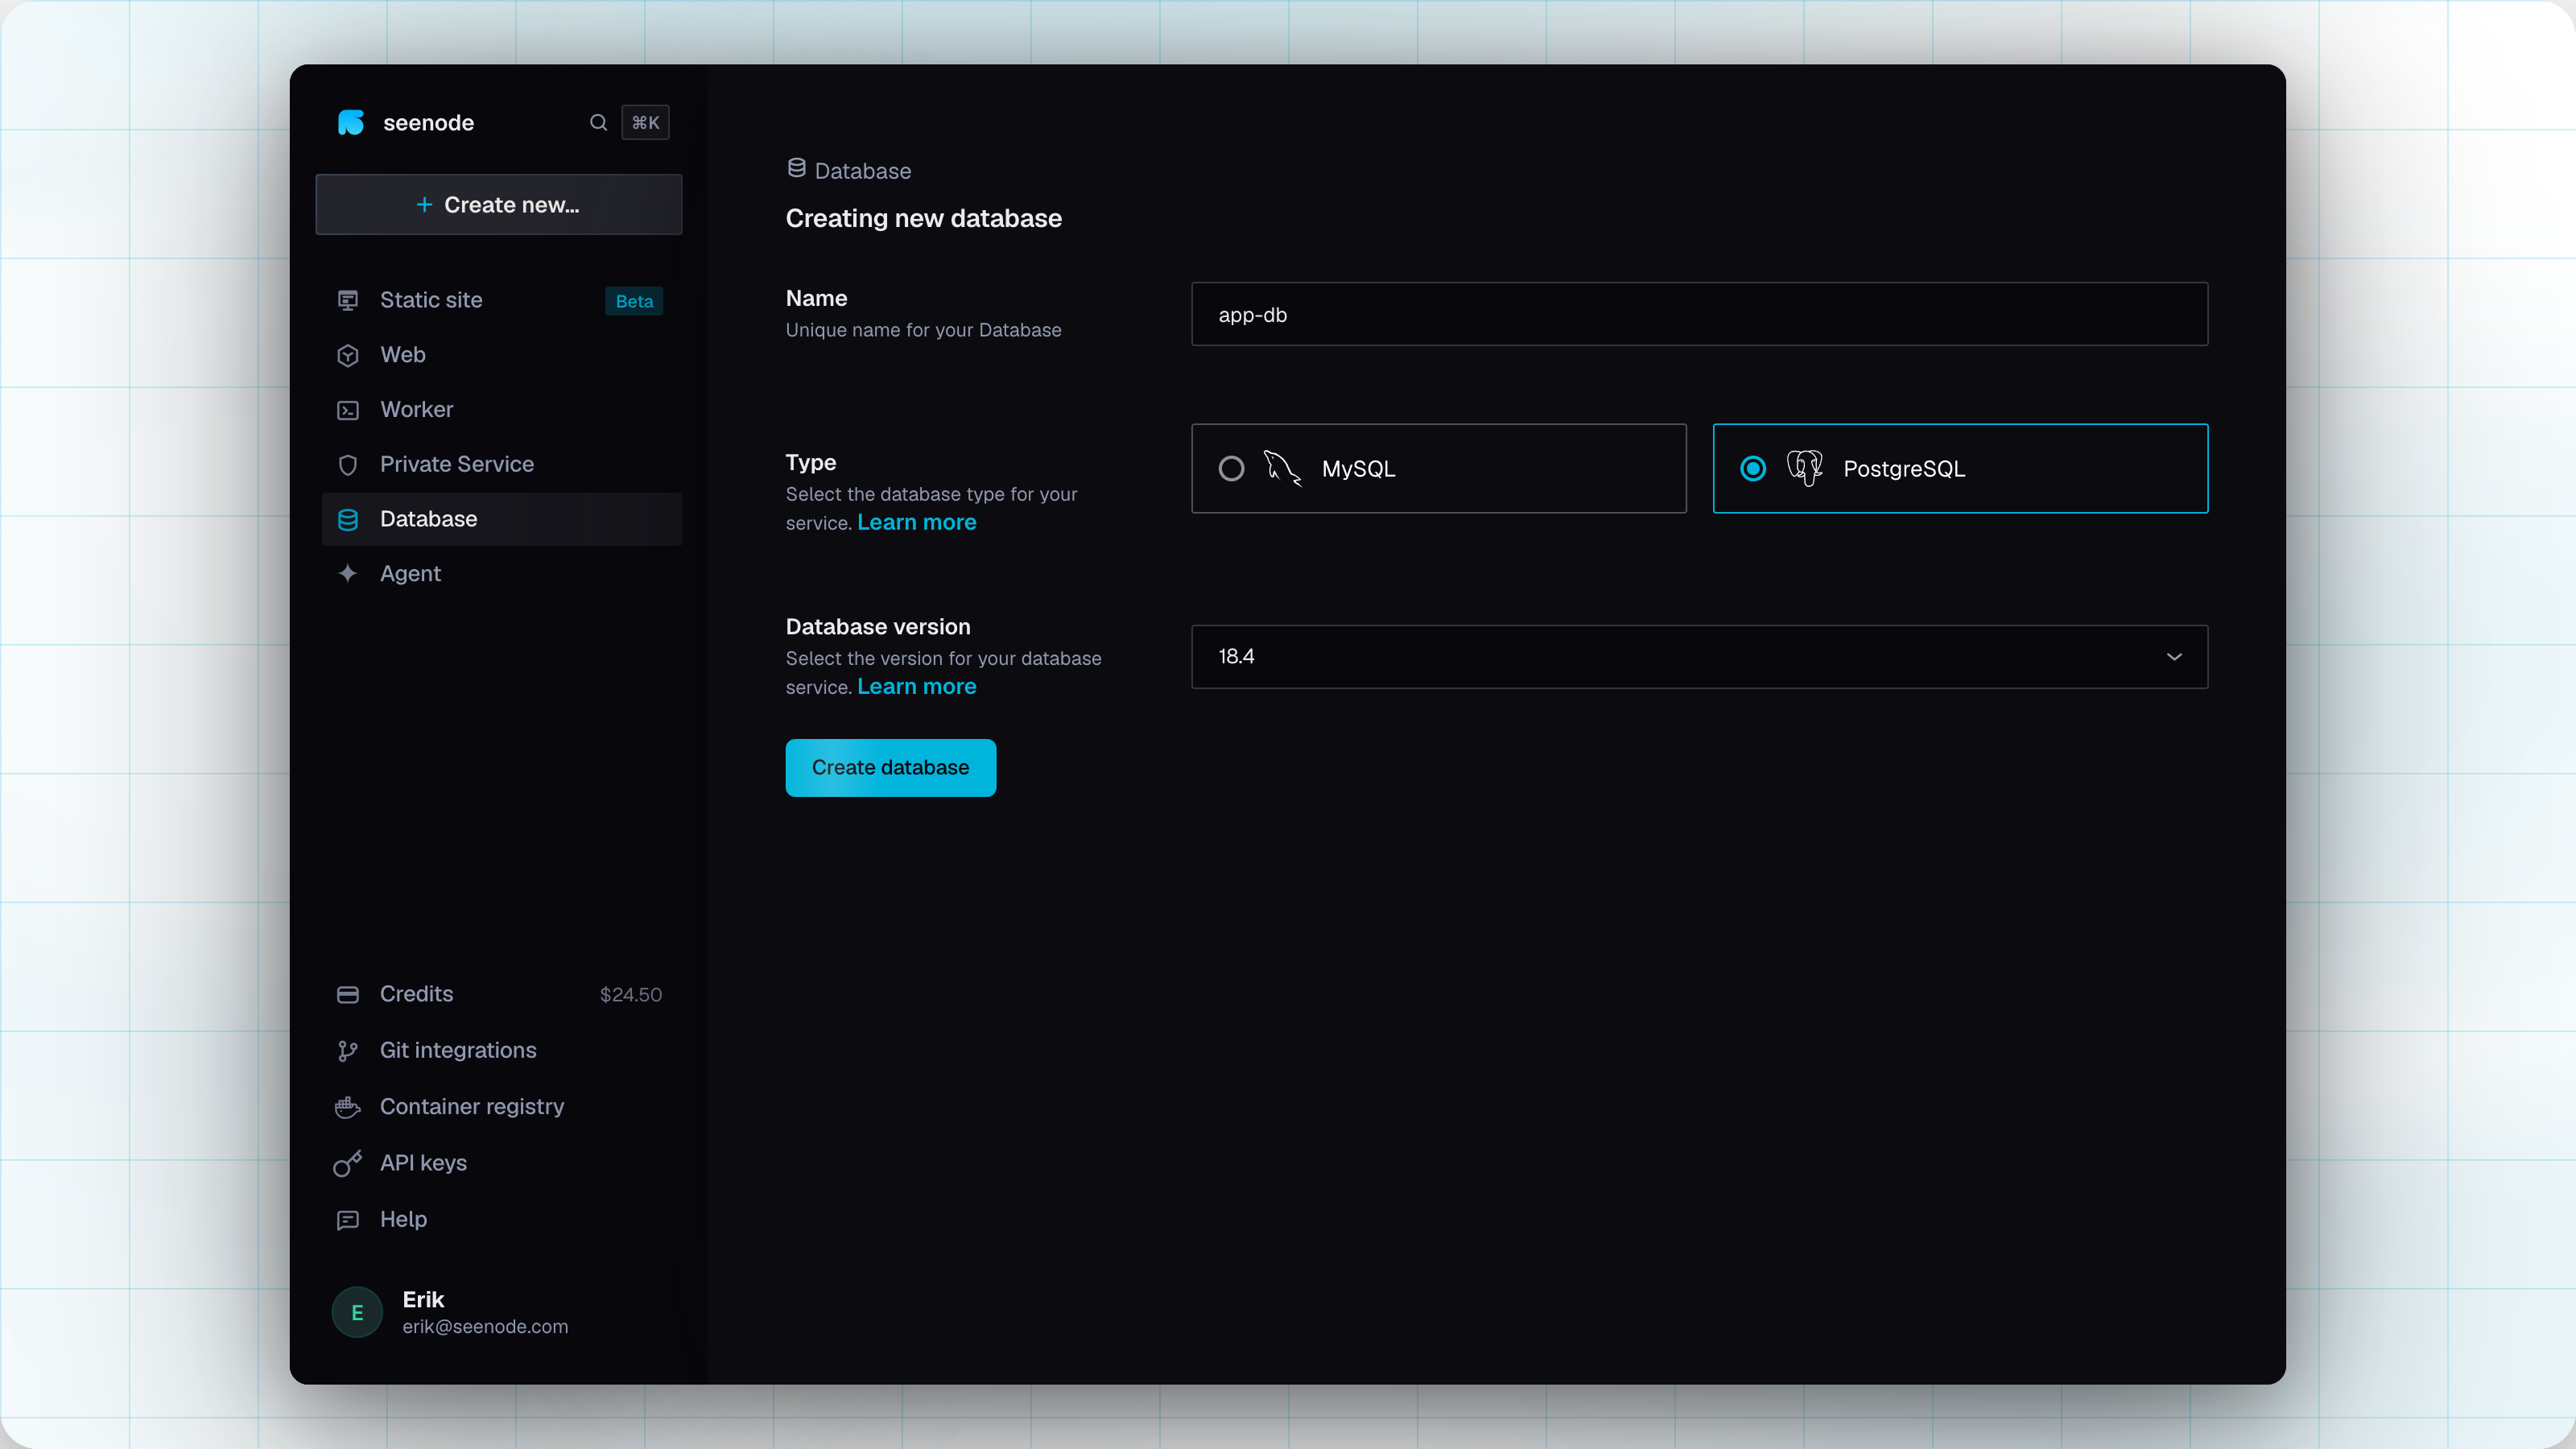Click the Database cylinder icon in sidebar
The image size is (2576, 1449).
coord(348,519)
